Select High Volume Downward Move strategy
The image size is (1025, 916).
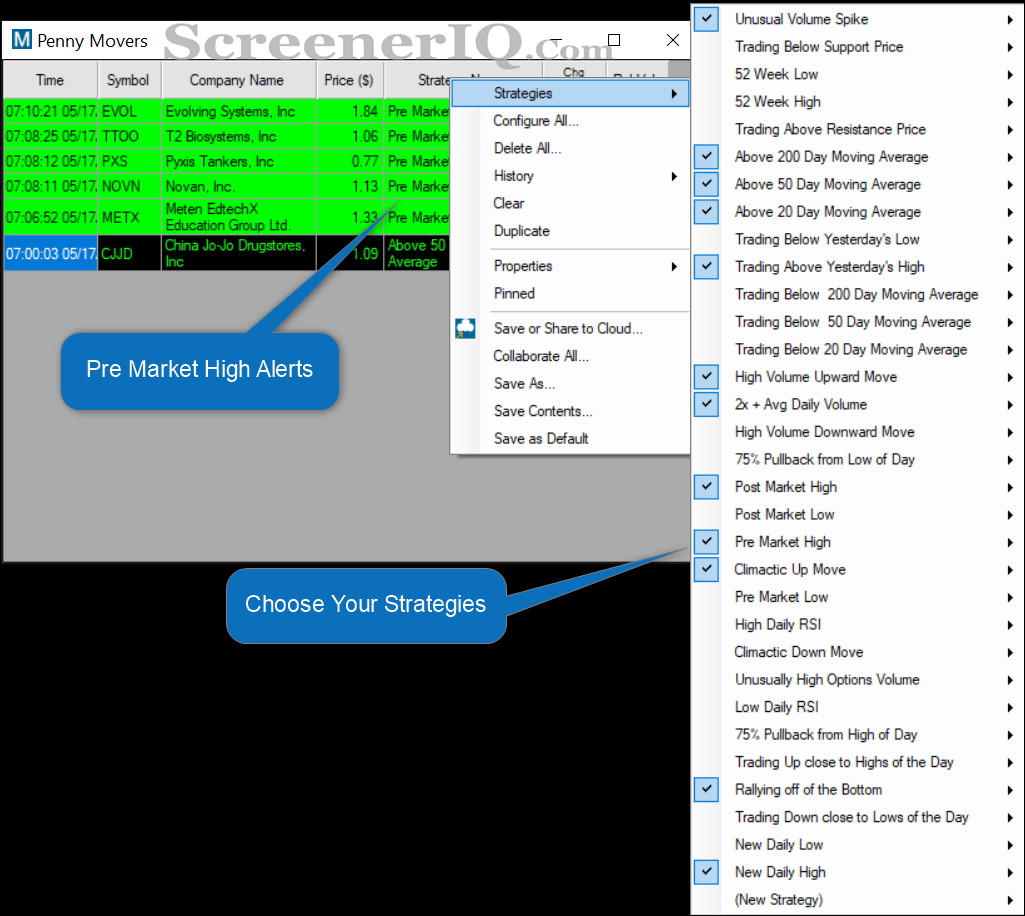(824, 432)
